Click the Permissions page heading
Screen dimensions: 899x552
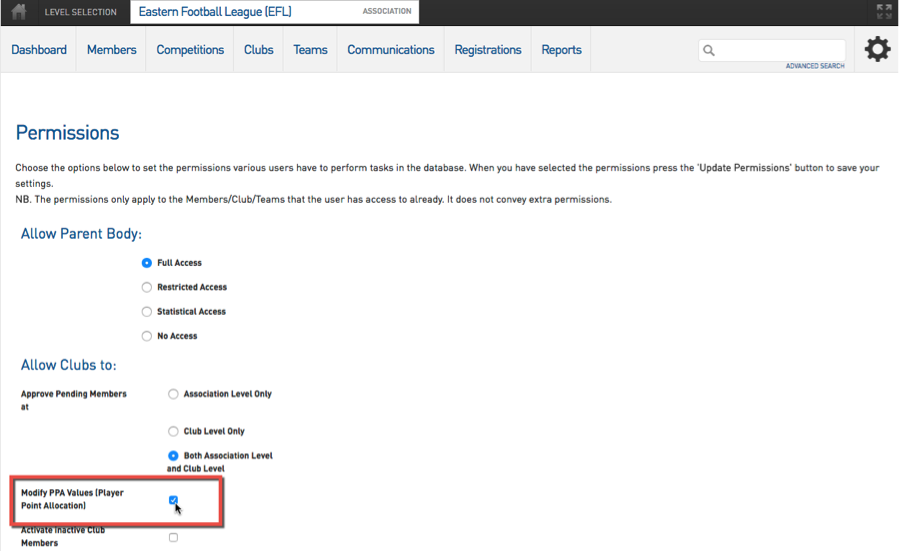(67, 133)
